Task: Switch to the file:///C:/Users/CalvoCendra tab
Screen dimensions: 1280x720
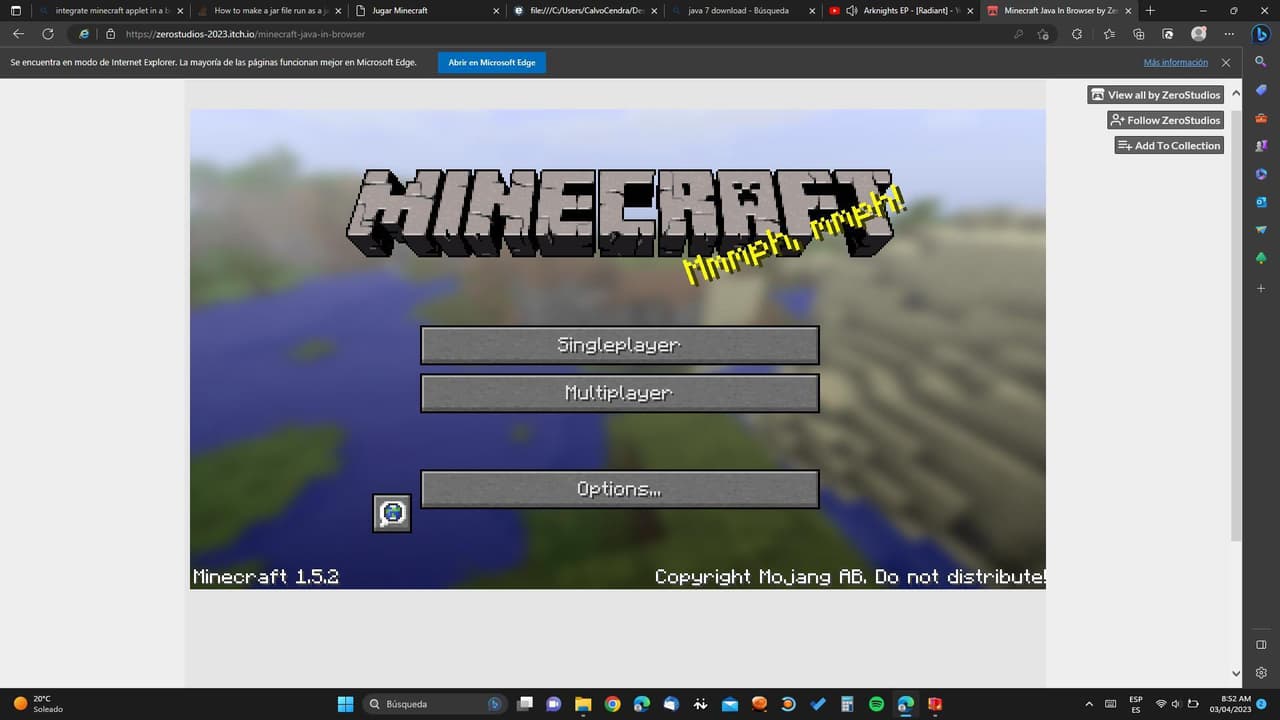Action: [x=585, y=10]
